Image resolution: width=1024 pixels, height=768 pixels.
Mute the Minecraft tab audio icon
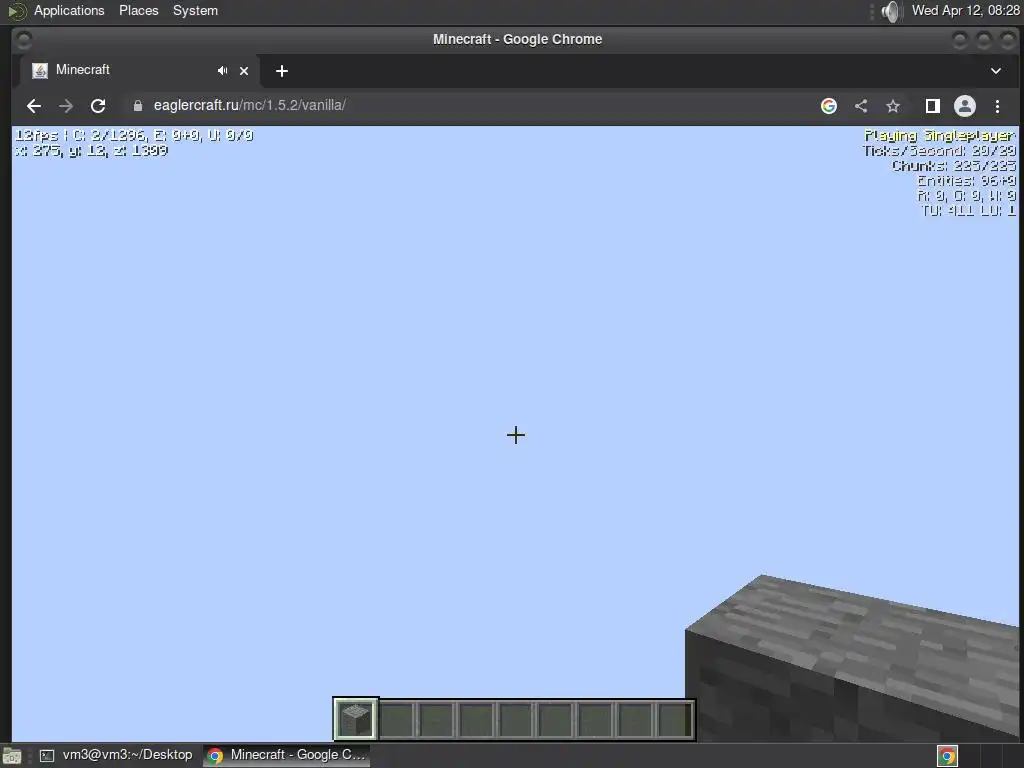tap(223, 71)
